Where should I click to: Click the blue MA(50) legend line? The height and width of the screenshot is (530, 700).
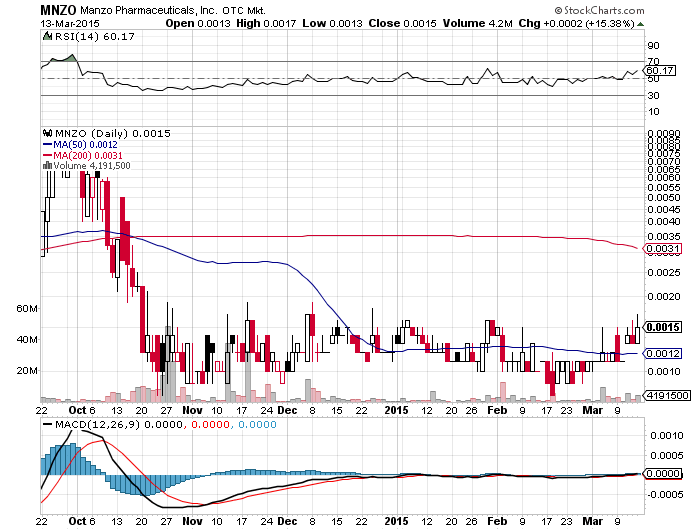47,145
